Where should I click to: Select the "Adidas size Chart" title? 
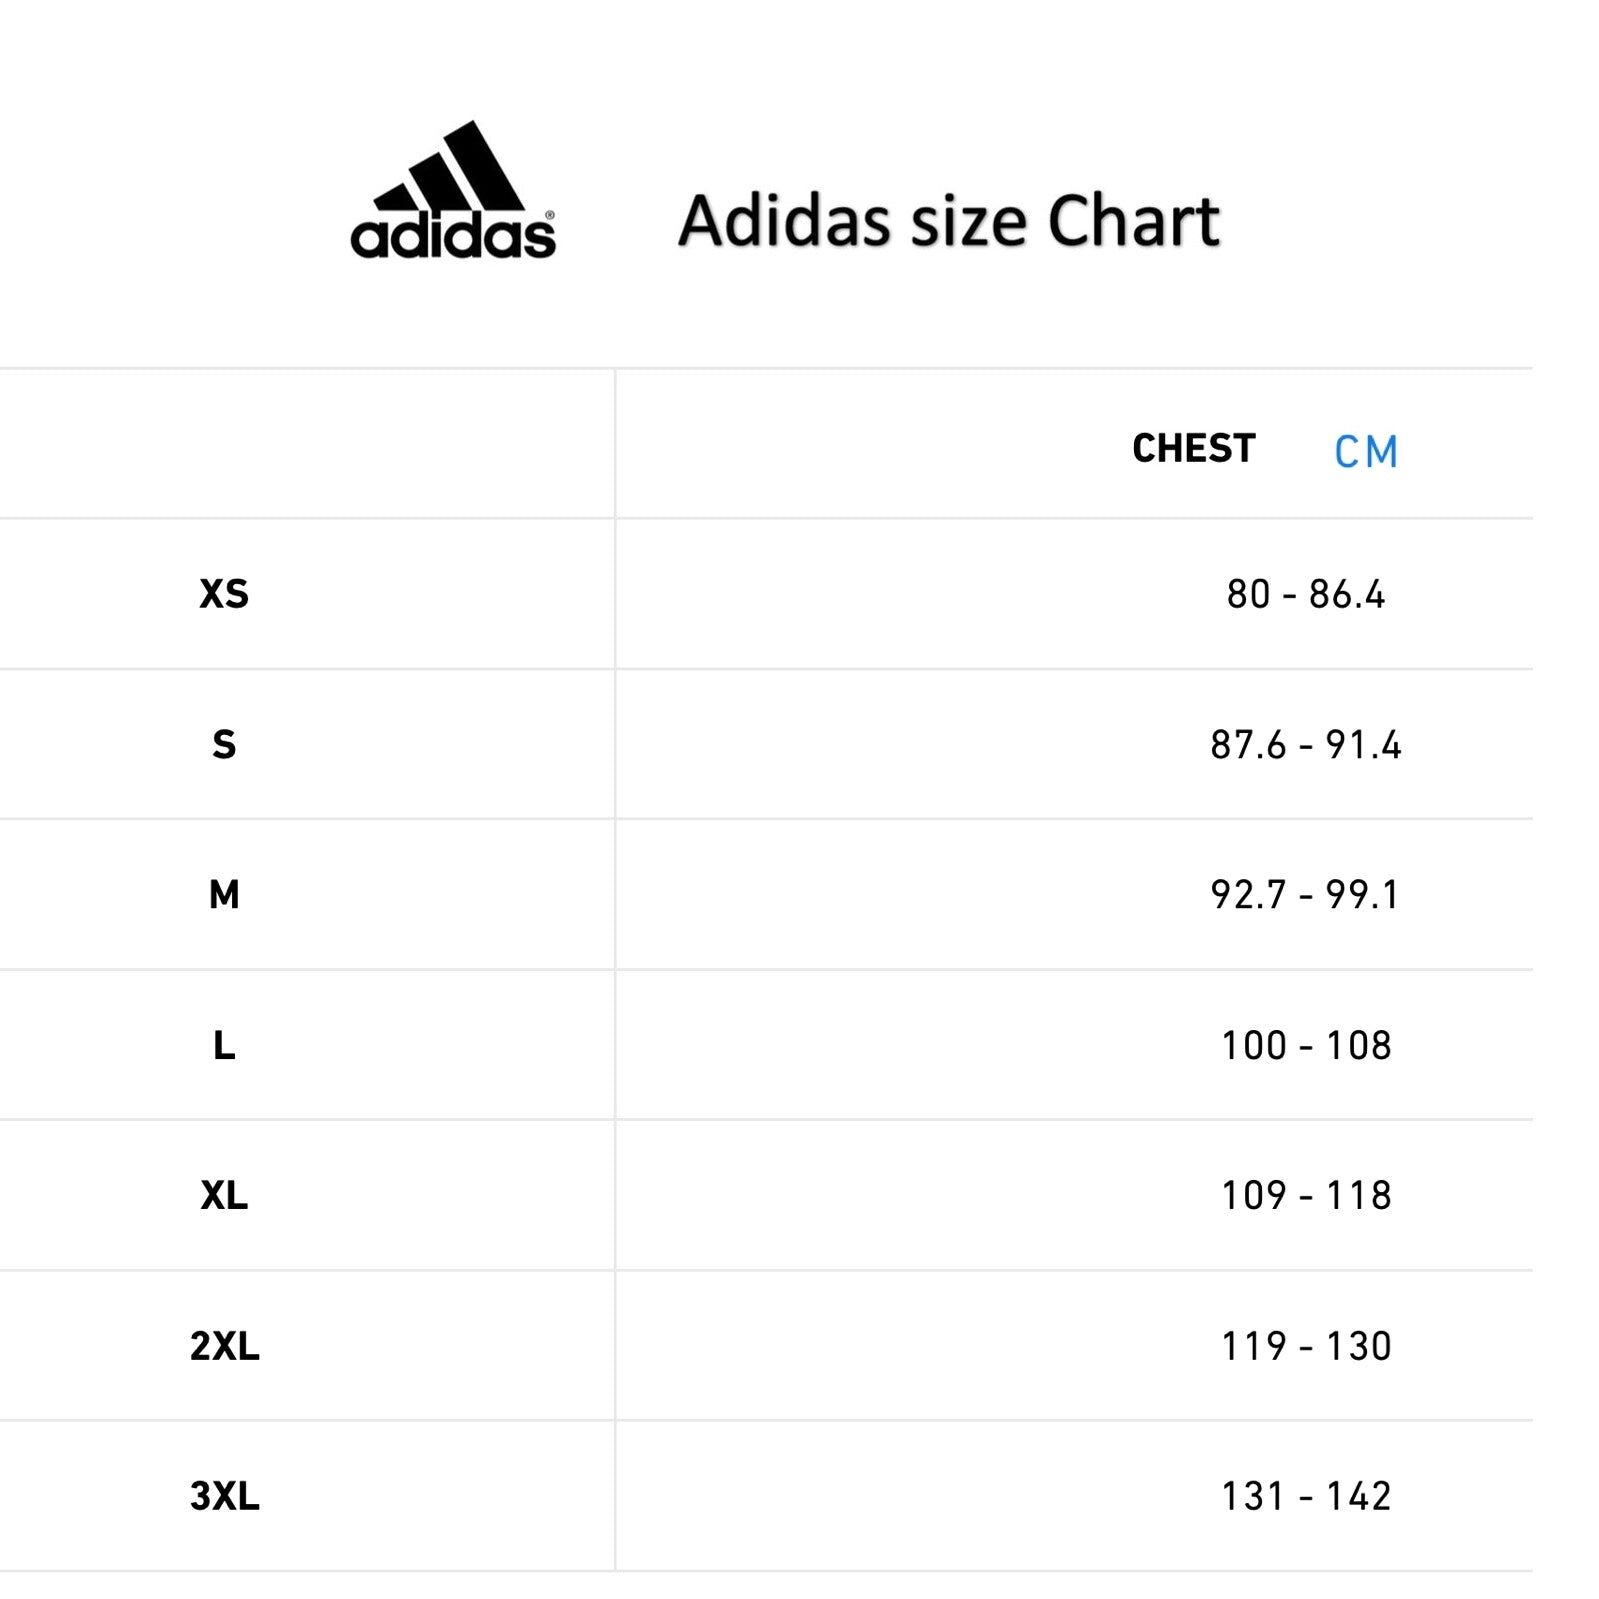(x=949, y=221)
